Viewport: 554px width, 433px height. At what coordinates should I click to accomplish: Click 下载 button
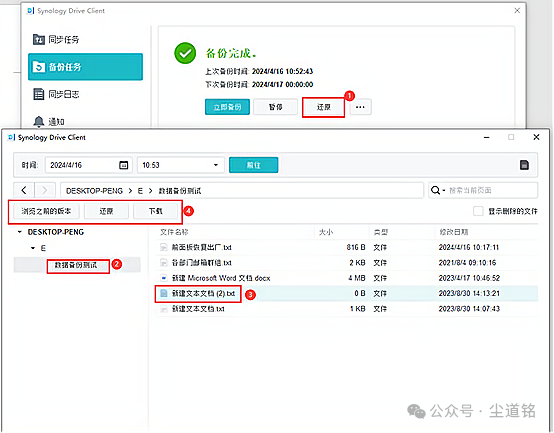(155, 211)
